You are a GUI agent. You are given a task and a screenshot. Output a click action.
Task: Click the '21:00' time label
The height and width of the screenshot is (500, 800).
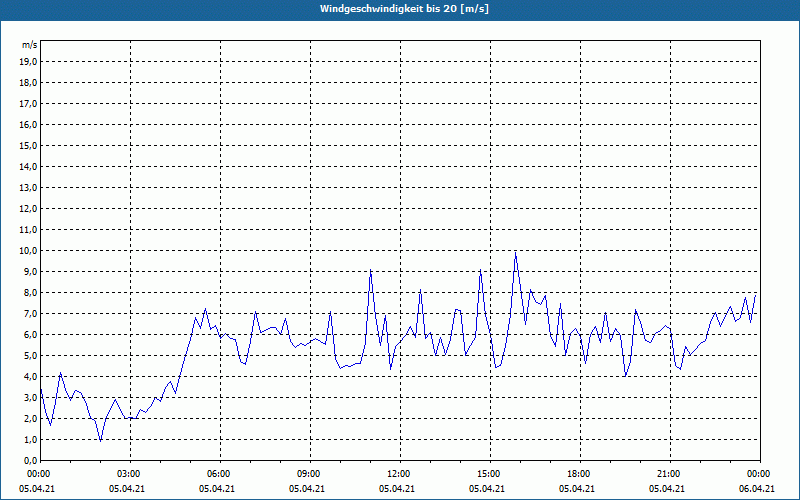(x=670, y=474)
